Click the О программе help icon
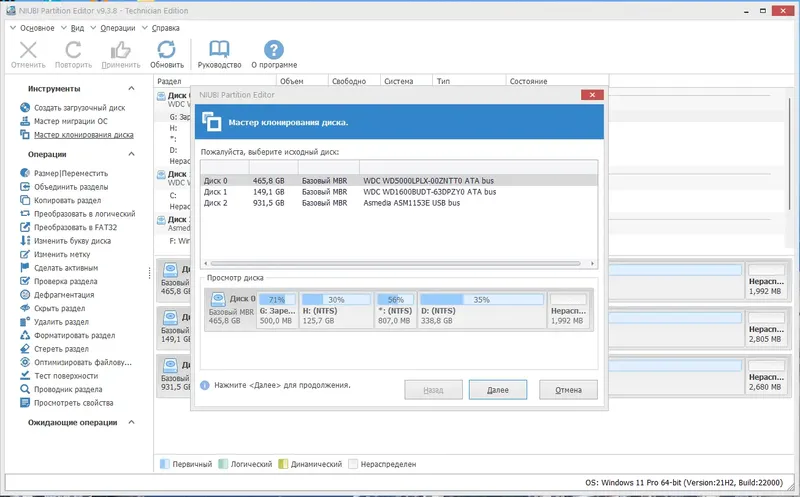The image size is (800, 497). [x=273, y=51]
